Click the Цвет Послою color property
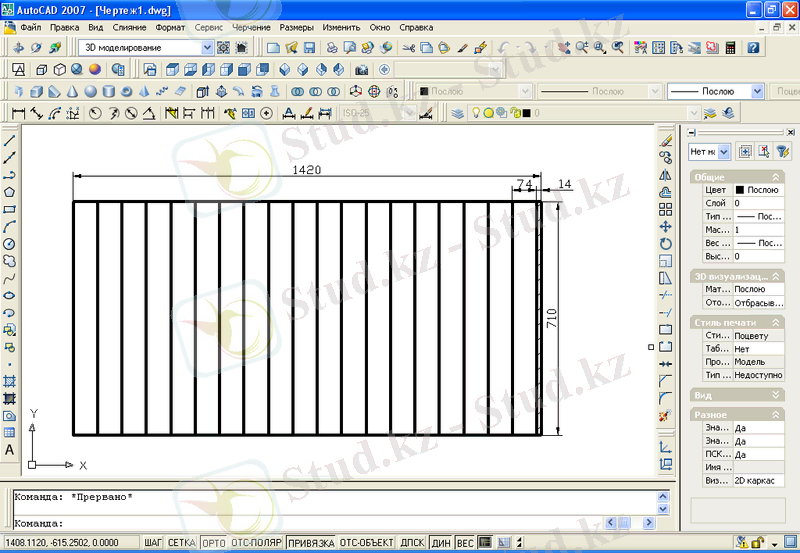The image size is (800, 553). (757, 189)
